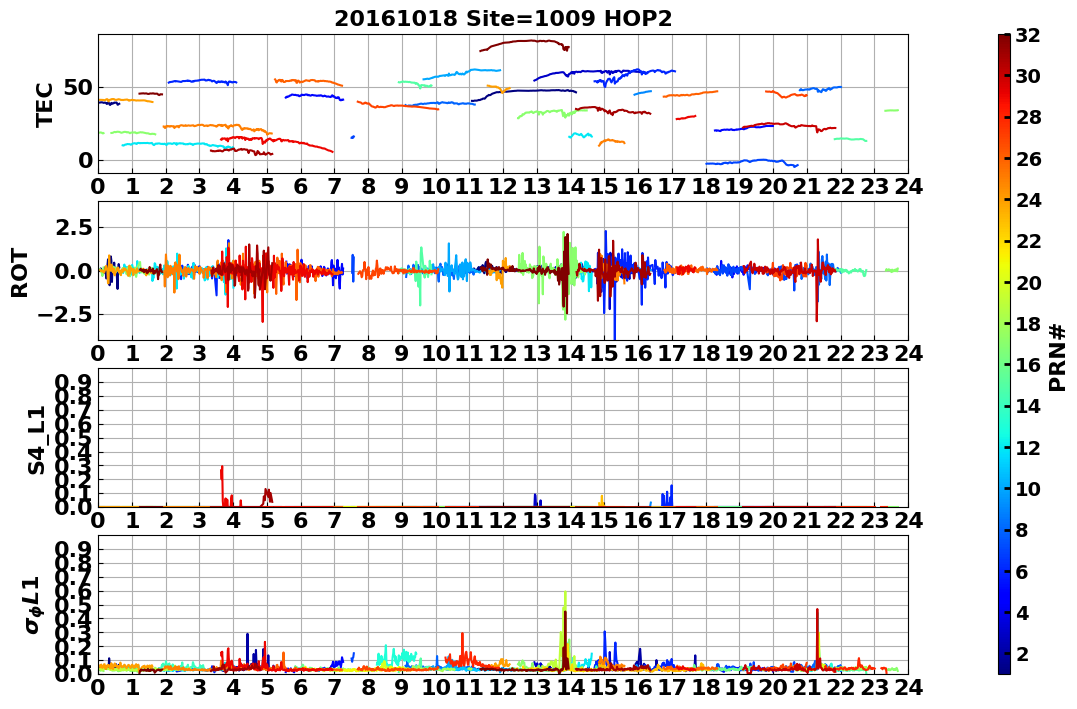Select the colorbar tick labeled 28
Image resolution: width=1077 pixels, height=709 pixels.
click(x=1028, y=117)
